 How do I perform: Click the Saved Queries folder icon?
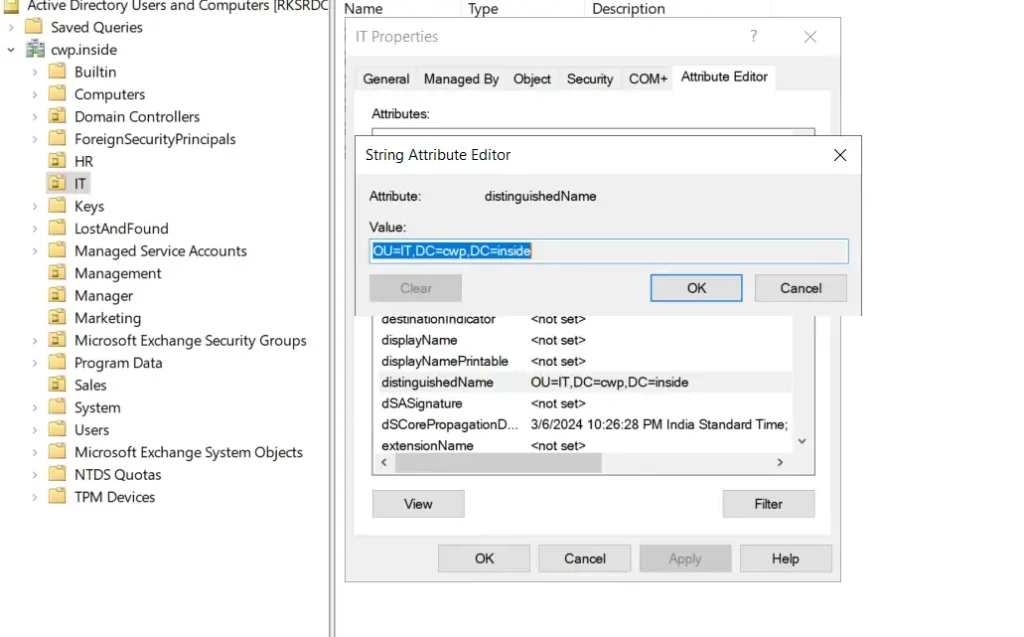pyautogui.click(x=35, y=27)
